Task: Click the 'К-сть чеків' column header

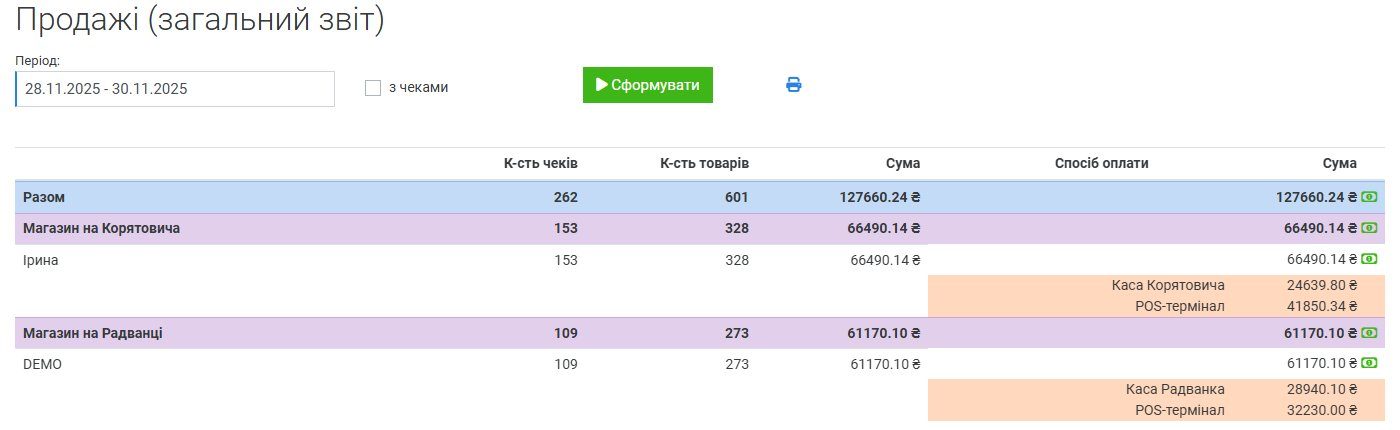Action: 541,163
